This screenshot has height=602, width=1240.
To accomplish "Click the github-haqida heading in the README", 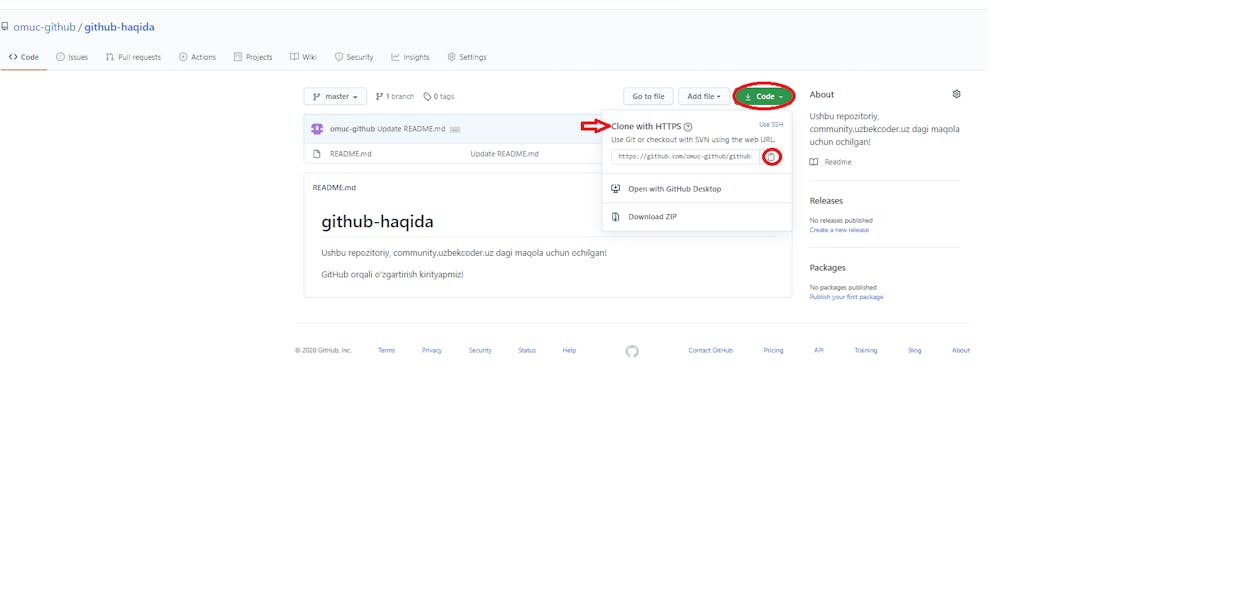I will point(377,222).
